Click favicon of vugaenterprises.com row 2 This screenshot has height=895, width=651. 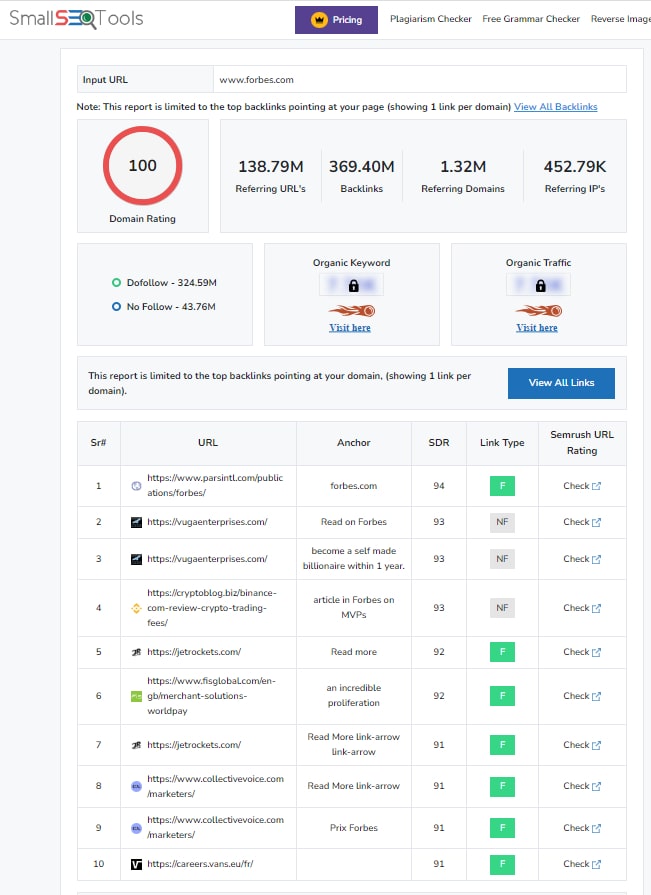[x=136, y=522]
